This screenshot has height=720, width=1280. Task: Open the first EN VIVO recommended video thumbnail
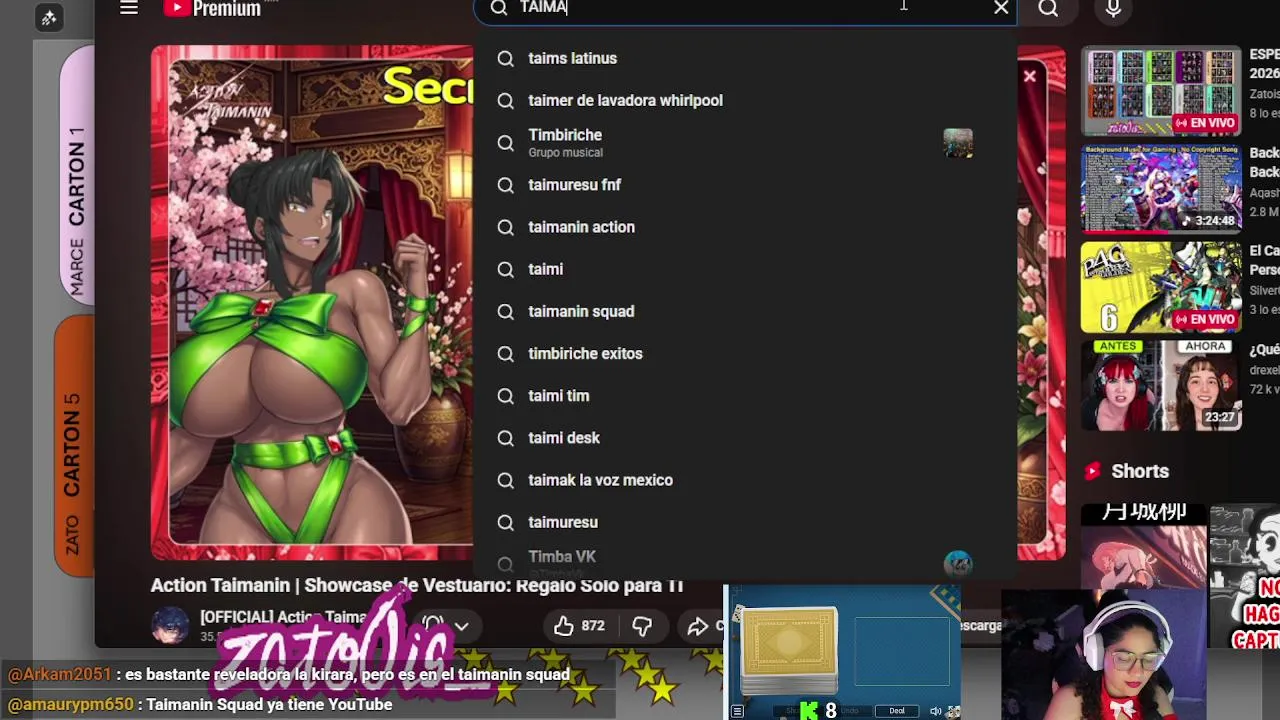click(1161, 91)
